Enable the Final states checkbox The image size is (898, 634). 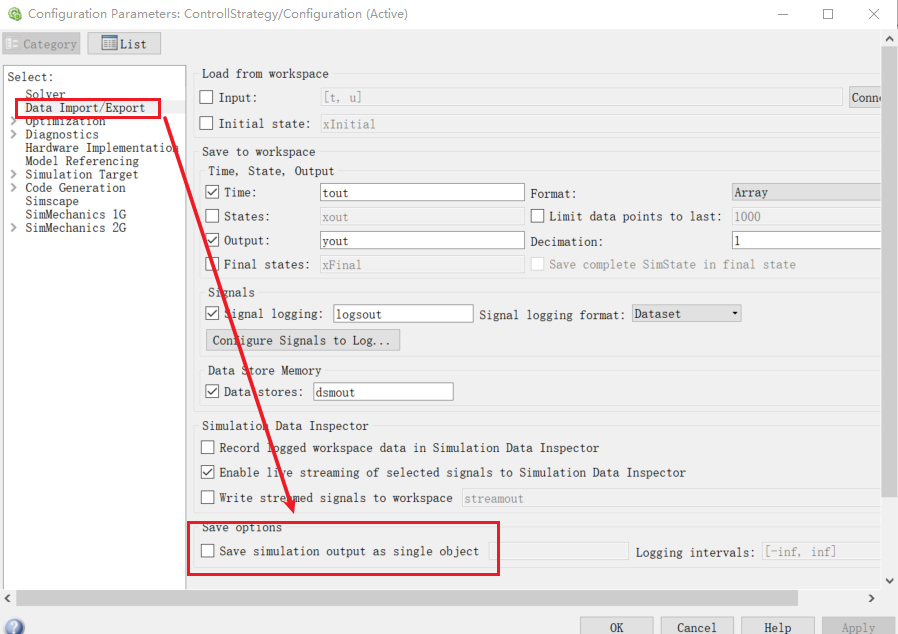point(212,263)
